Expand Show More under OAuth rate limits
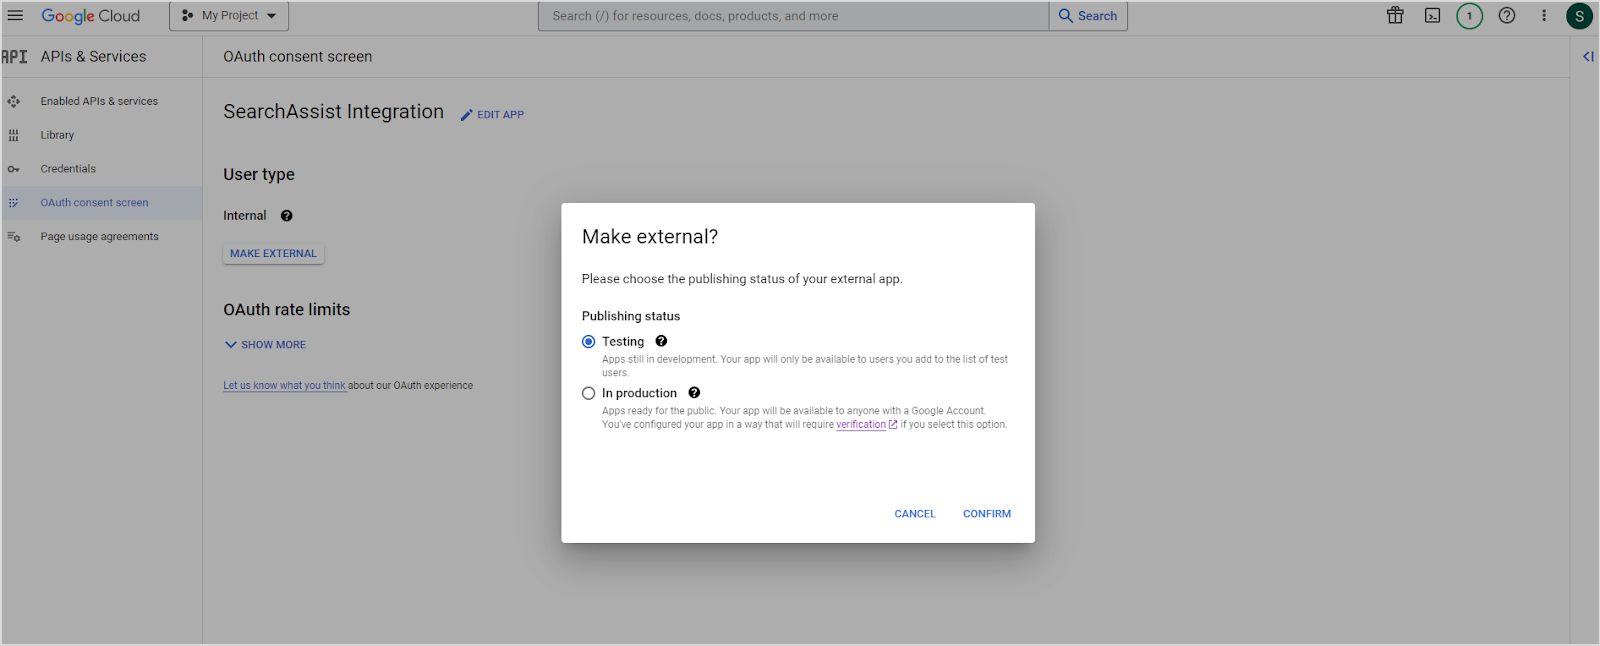 pyautogui.click(x=266, y=345)
